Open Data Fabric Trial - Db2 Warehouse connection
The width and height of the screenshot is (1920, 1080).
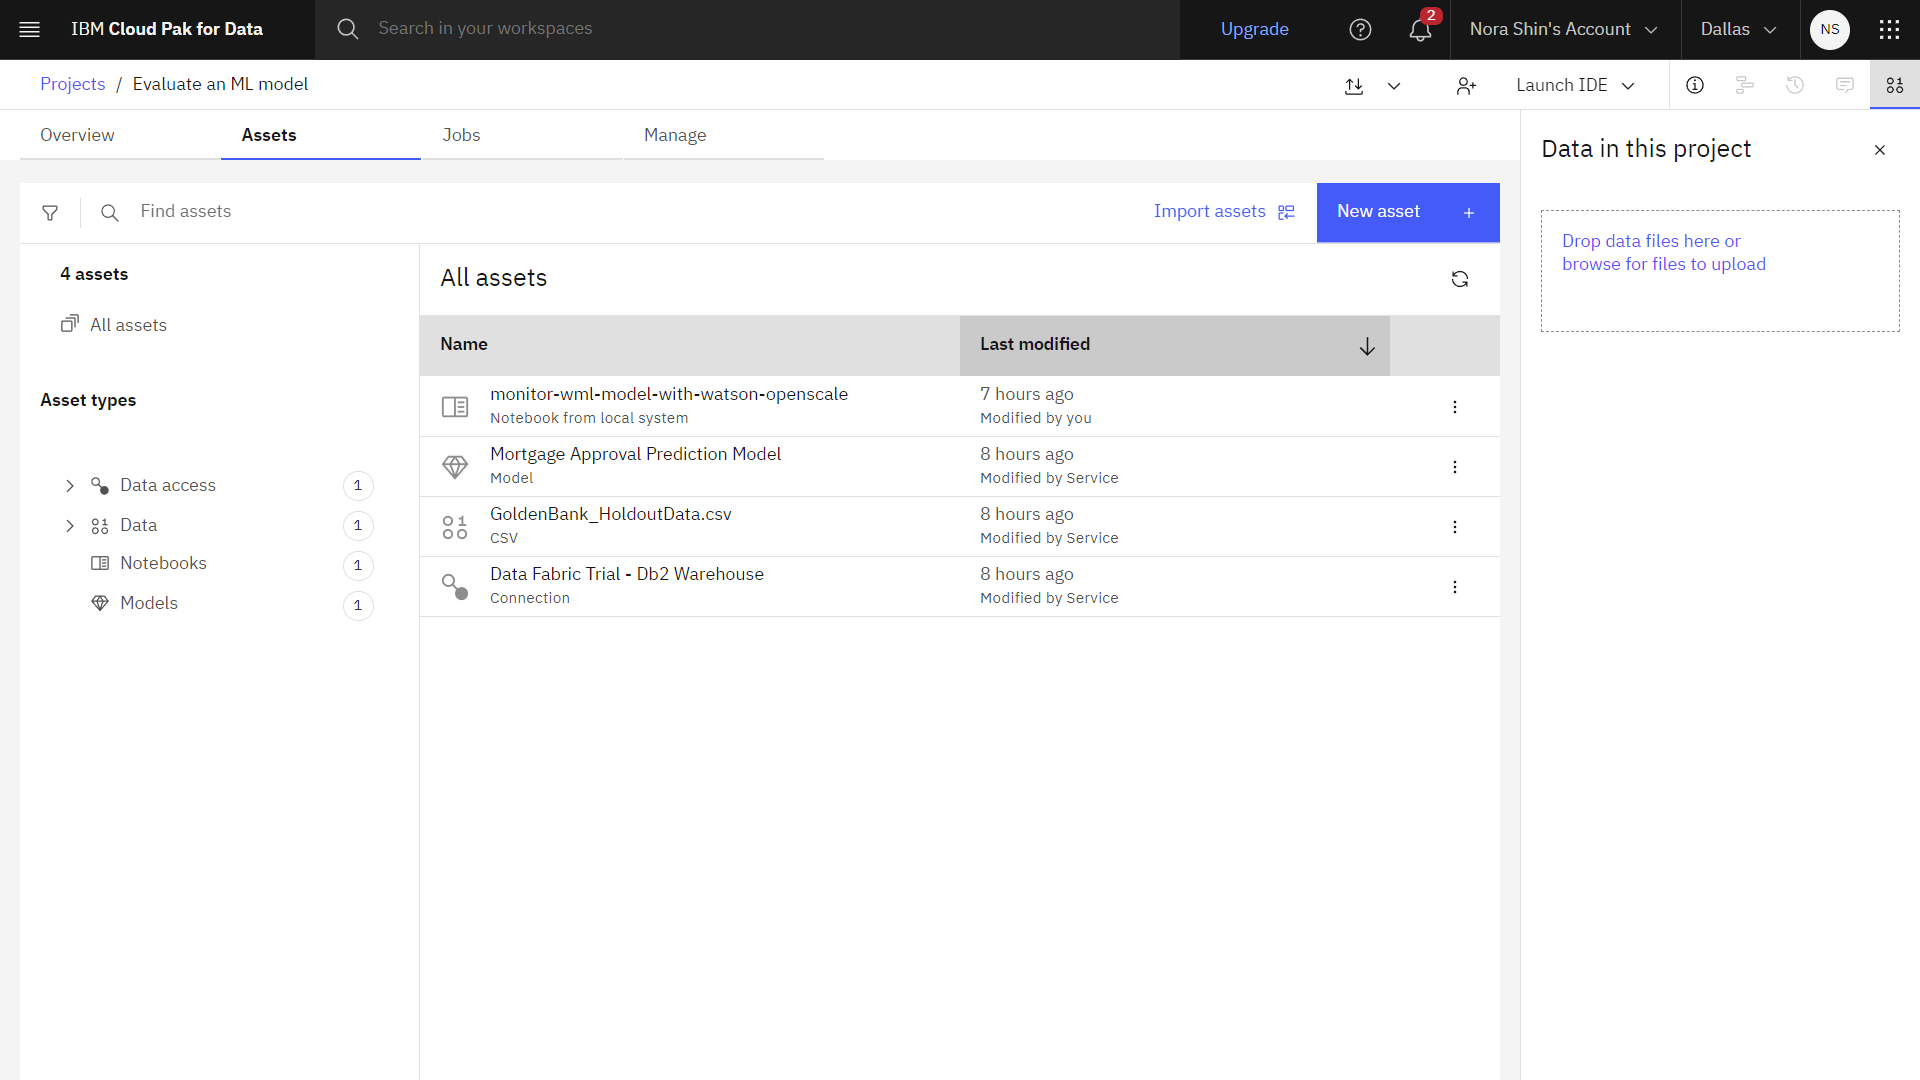(627, 574)
